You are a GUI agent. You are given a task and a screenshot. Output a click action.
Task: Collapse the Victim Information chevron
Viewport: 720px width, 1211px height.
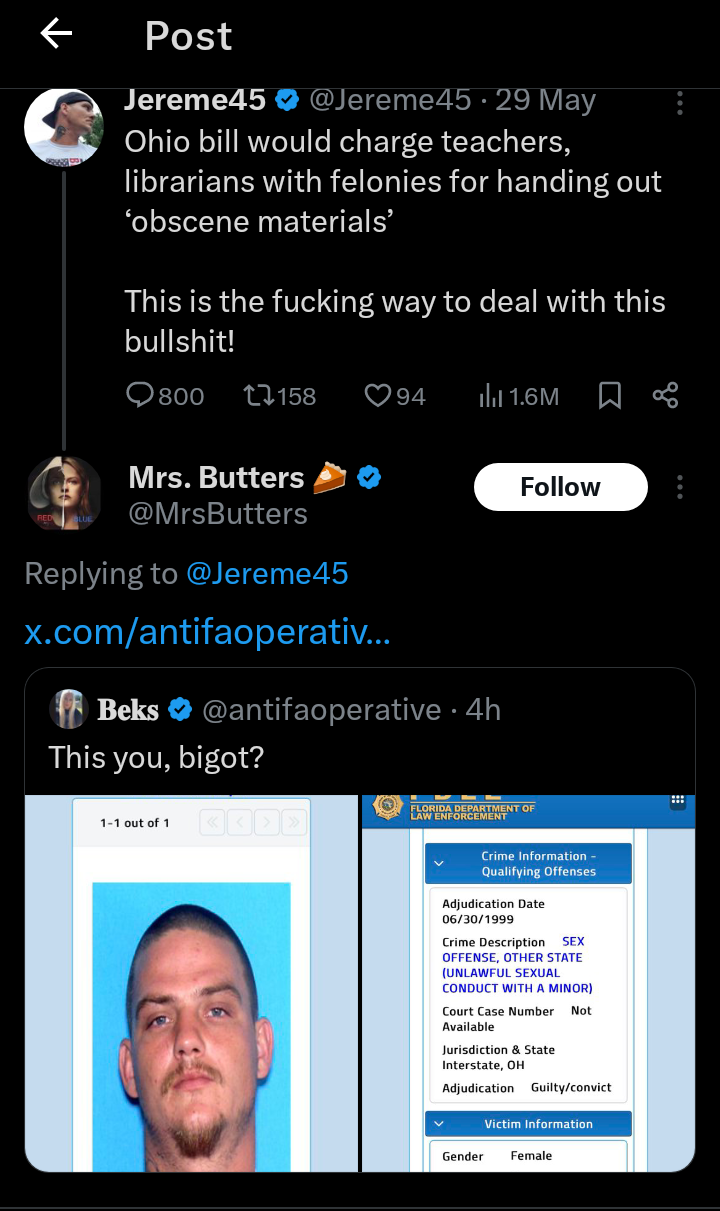[x=438, y=1124]
